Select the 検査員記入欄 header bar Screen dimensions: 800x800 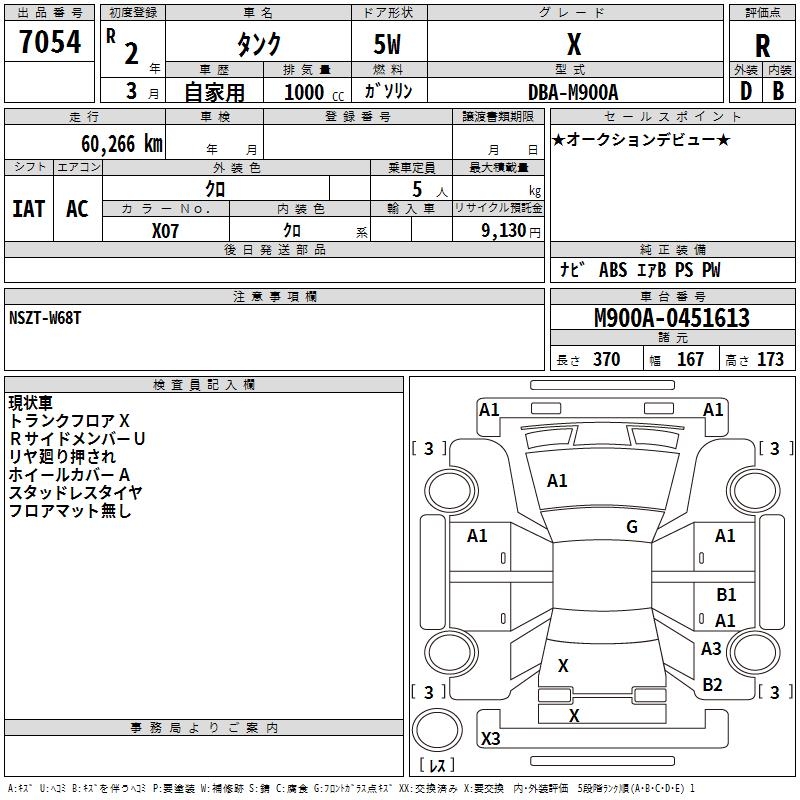pyautogui.click(x=204, y=385)
